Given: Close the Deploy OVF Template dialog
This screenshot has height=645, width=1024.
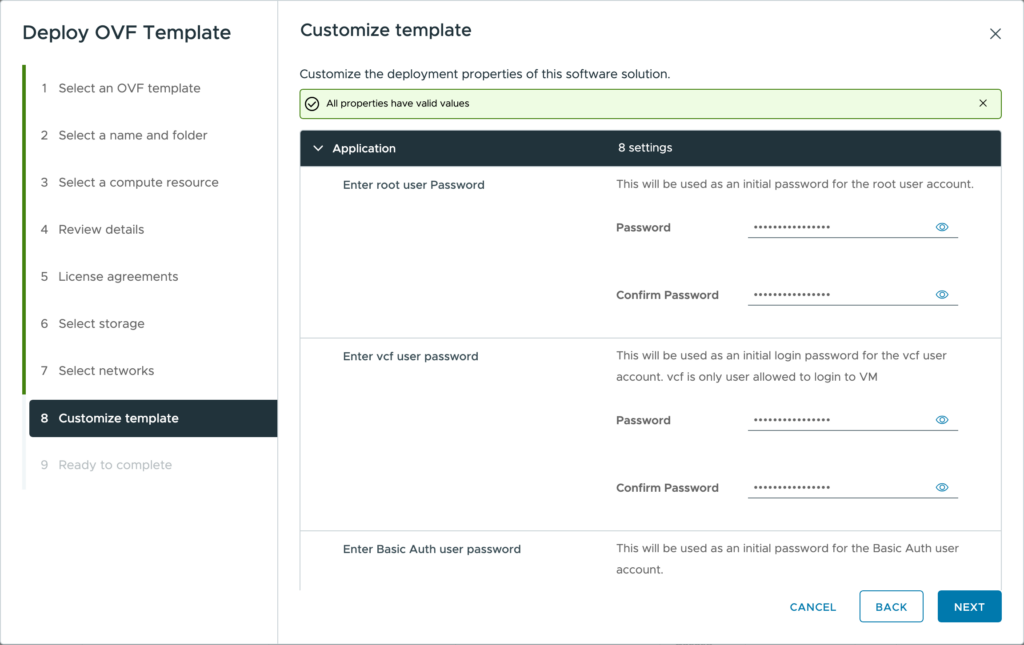Looking at the screenshot, I should pyautogui.click(x=995, y=34).
